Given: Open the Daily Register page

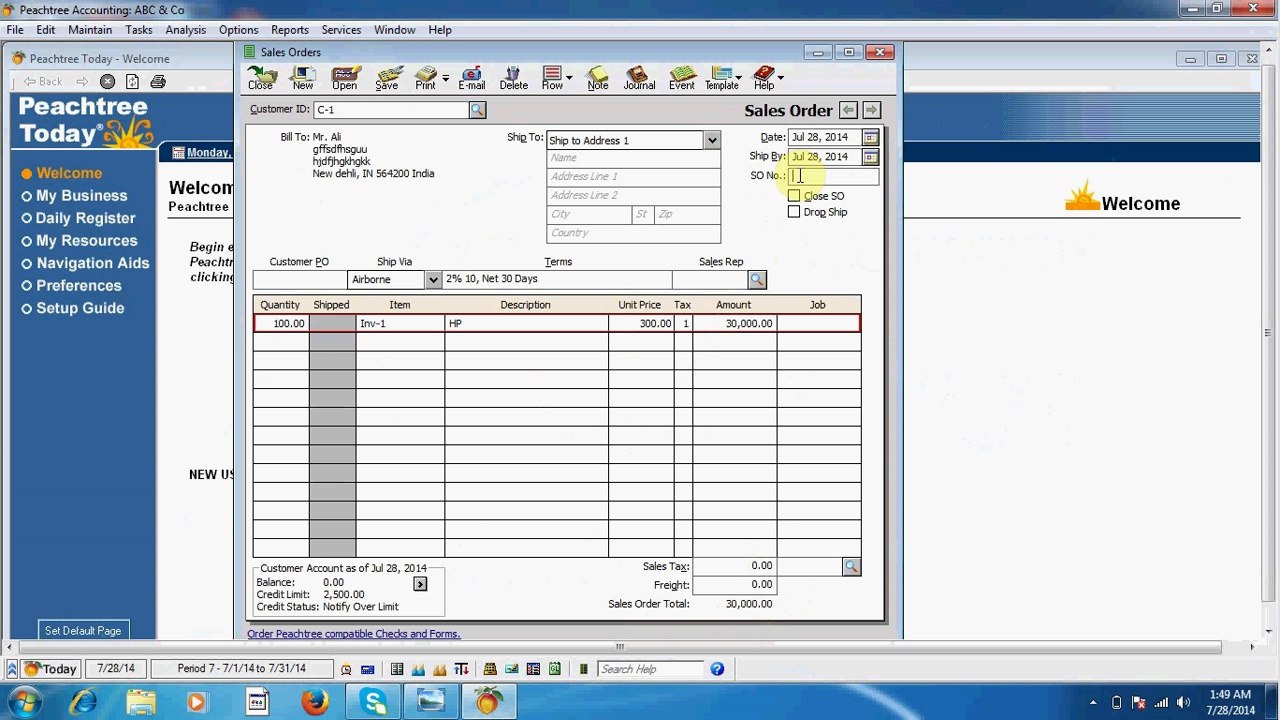Looking at the screenshot, I should coord(86,218).
